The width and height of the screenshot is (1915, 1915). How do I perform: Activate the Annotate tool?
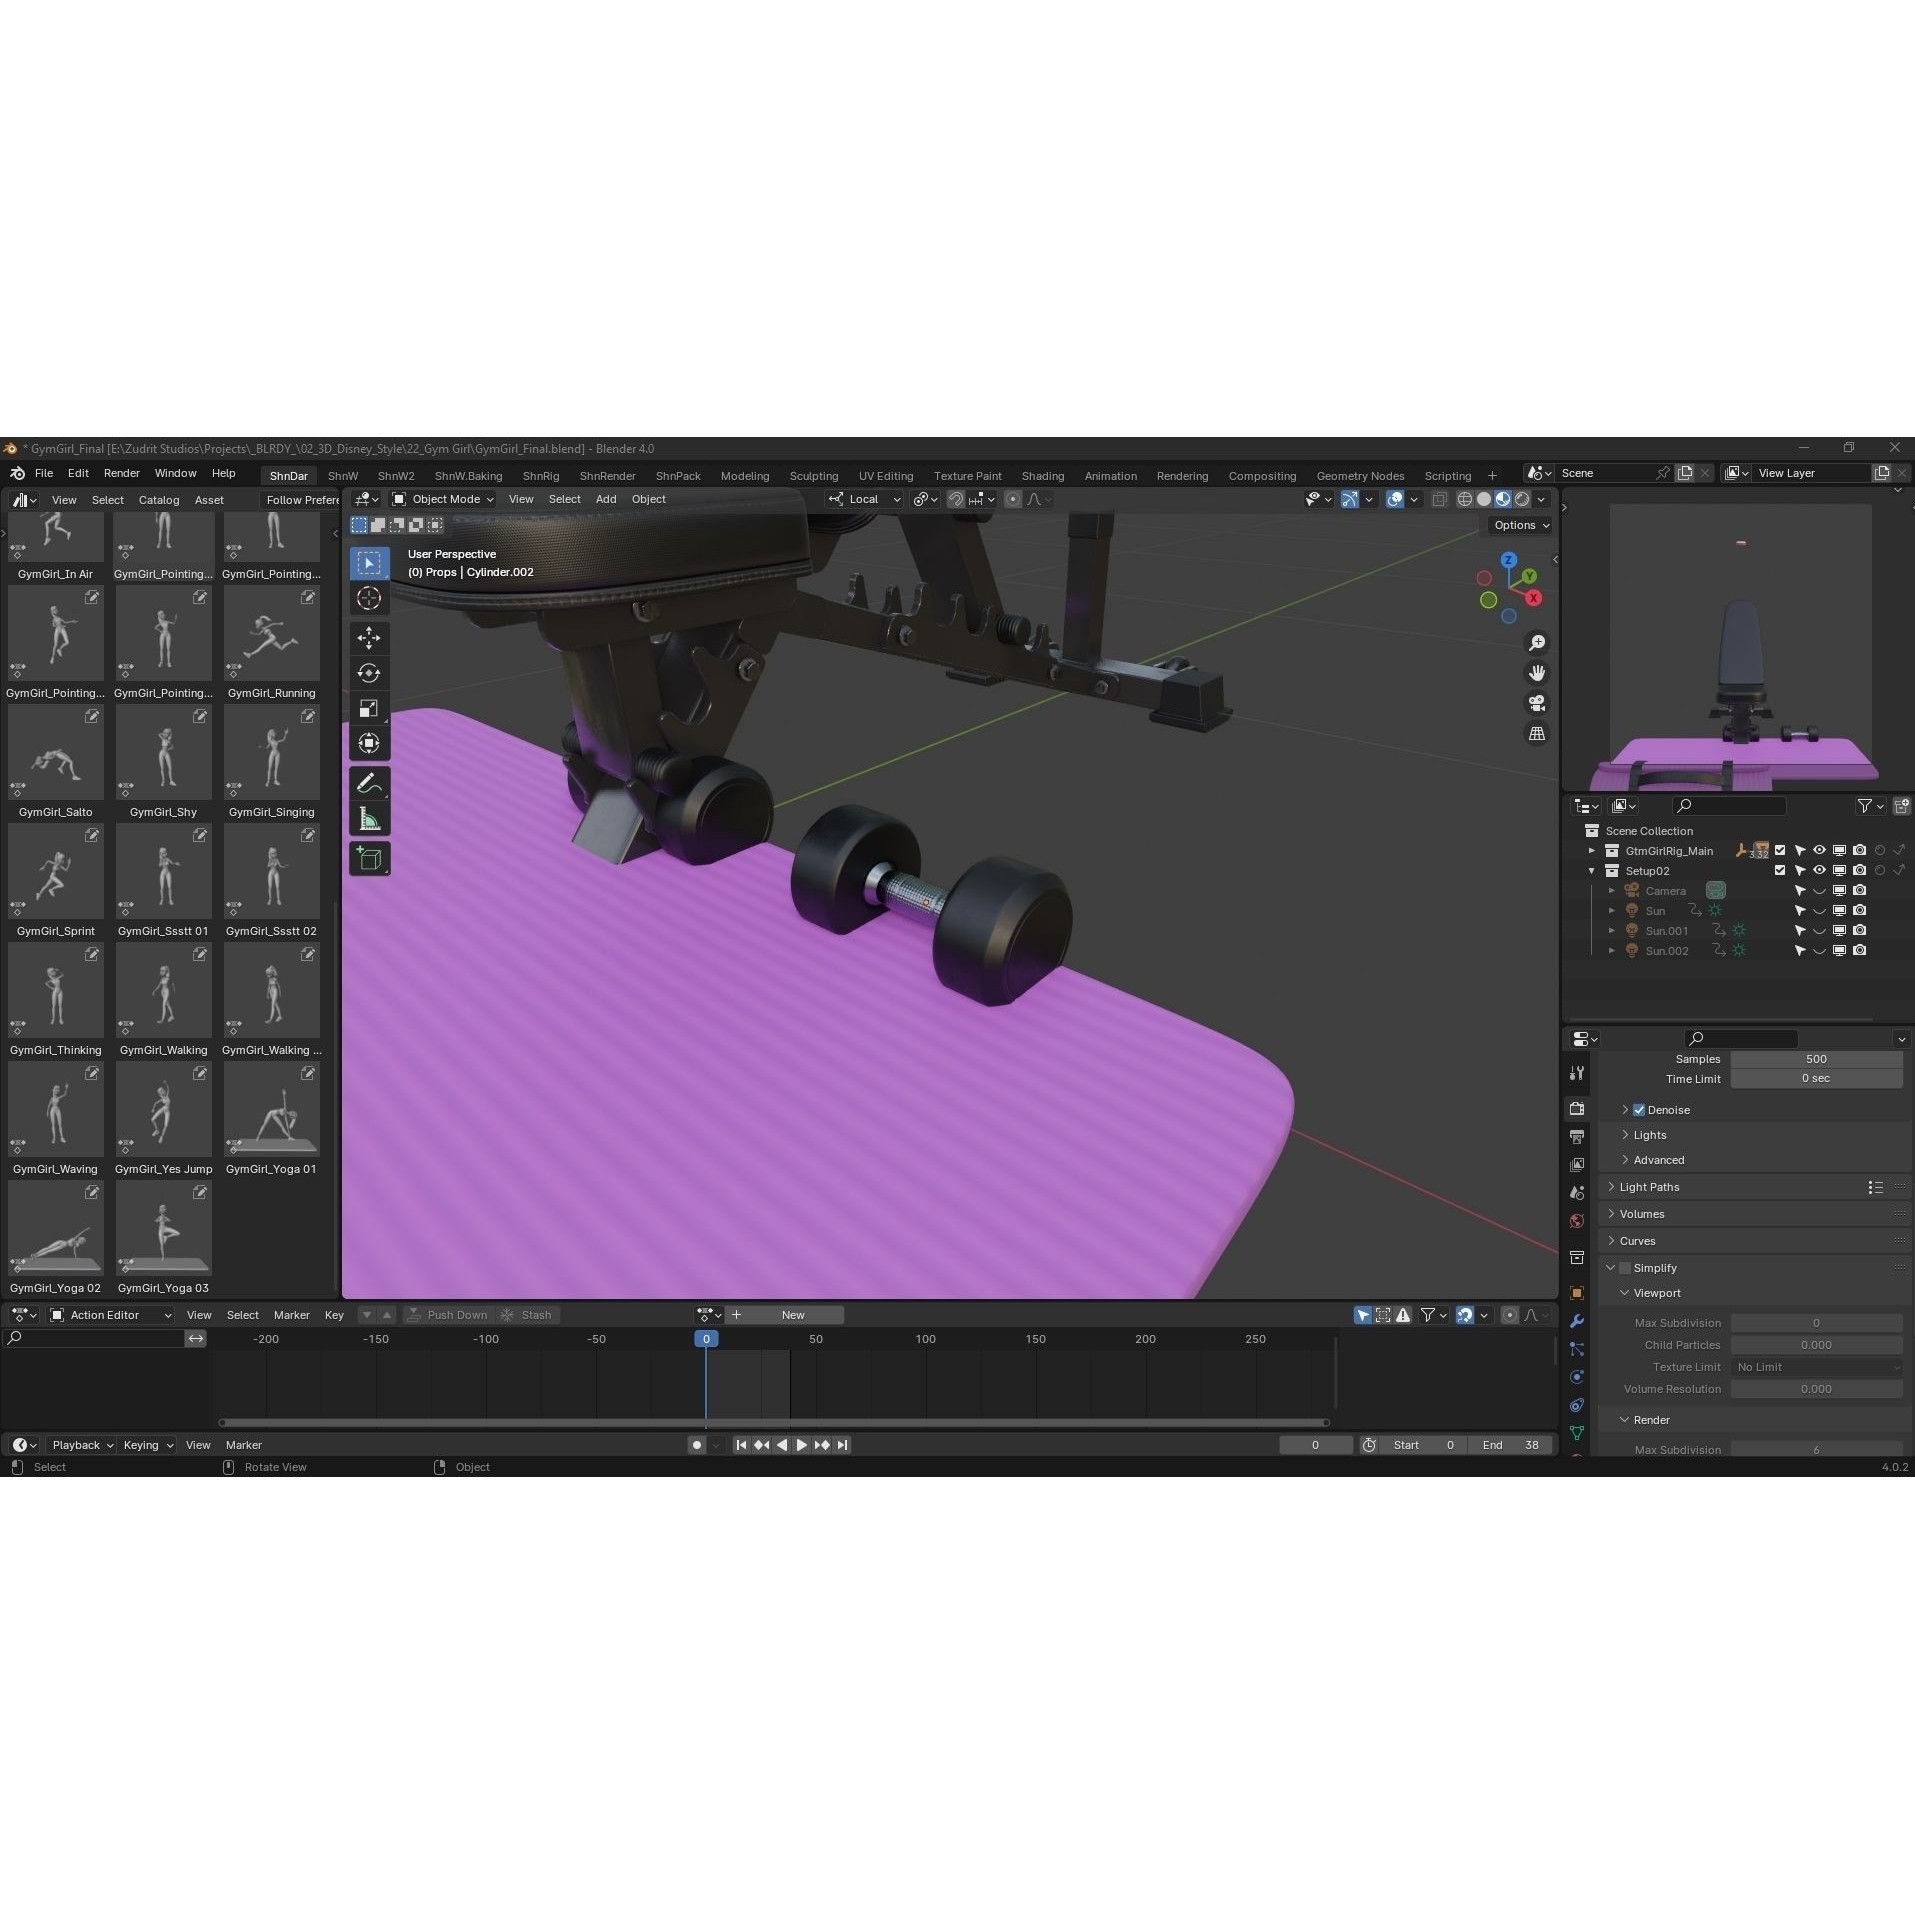[369, 784]
